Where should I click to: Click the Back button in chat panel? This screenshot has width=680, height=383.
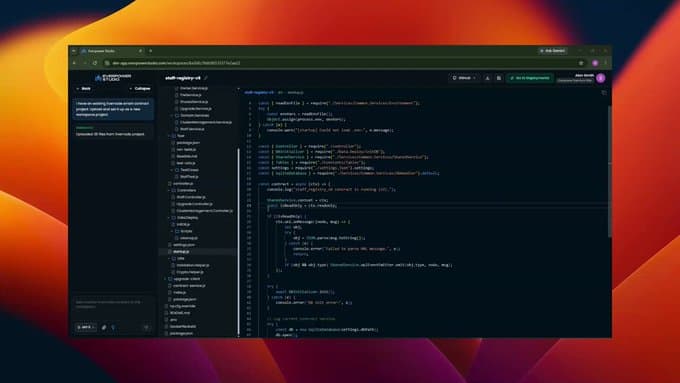point(84,88)
